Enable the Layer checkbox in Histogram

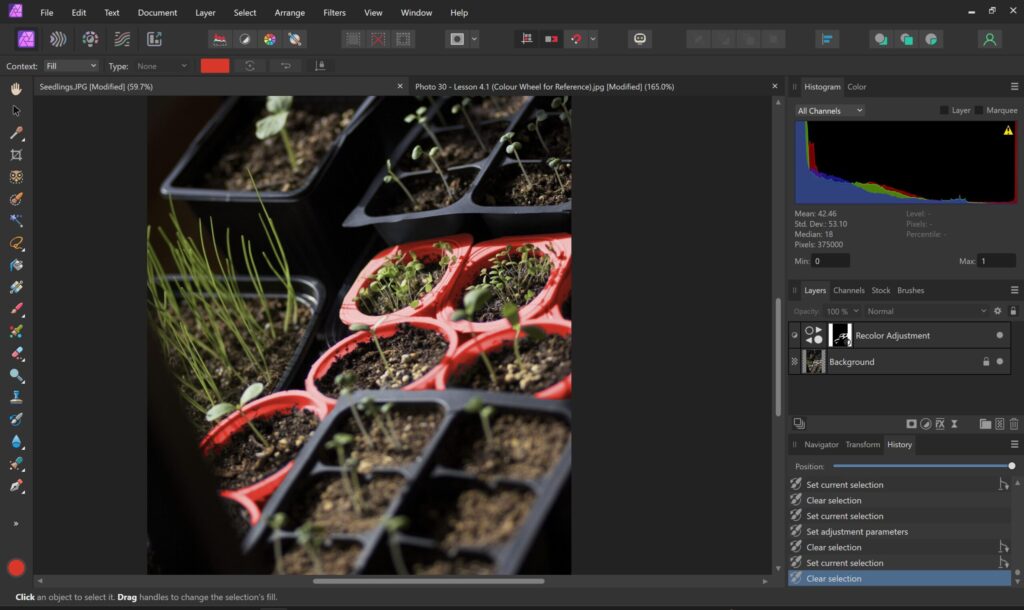click(944, 110)
